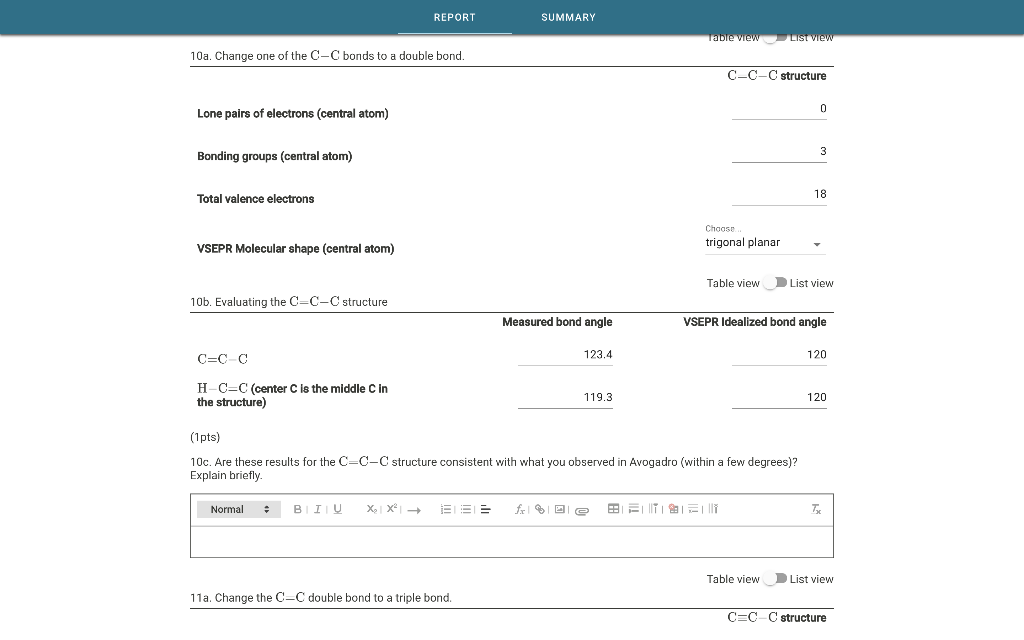This screenshot has width=1024, height=640.
Task: Clear formatting with the Tx icon
Action: 815,509
